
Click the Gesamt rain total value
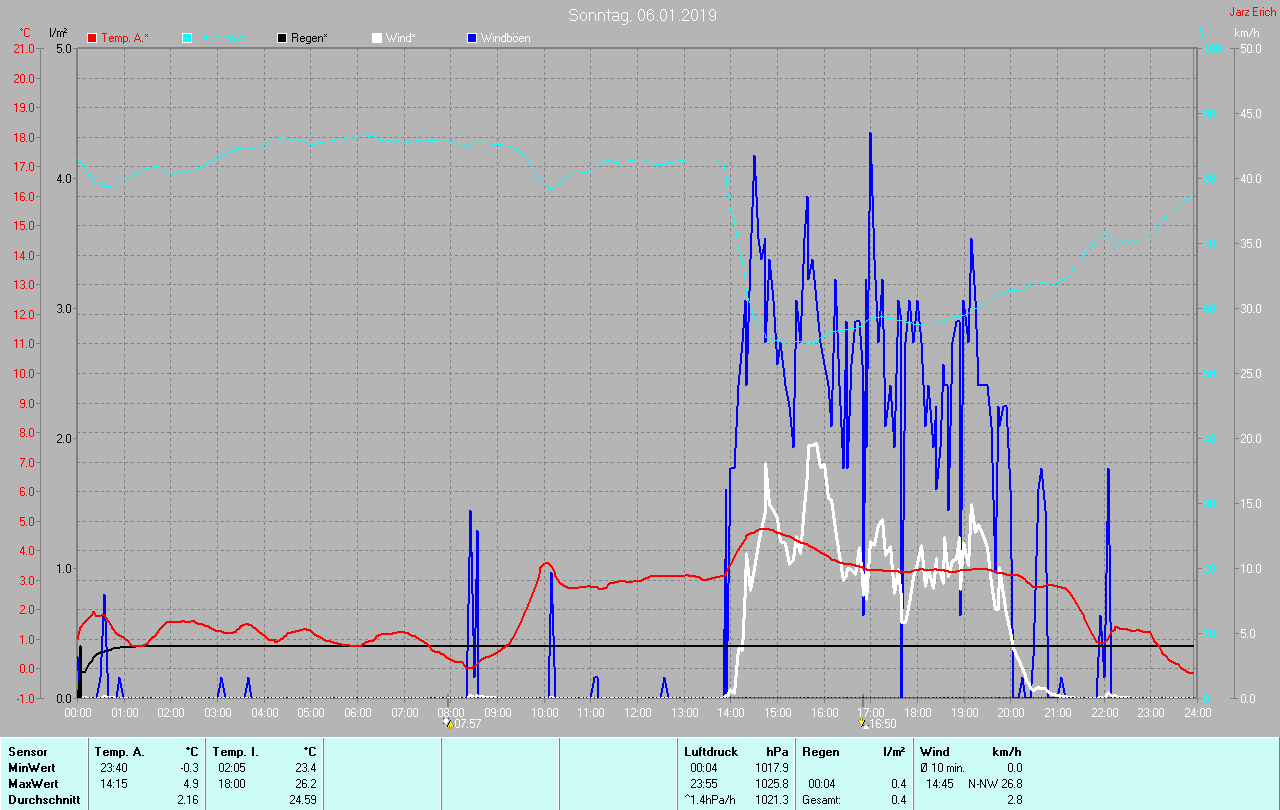point(898,799)
